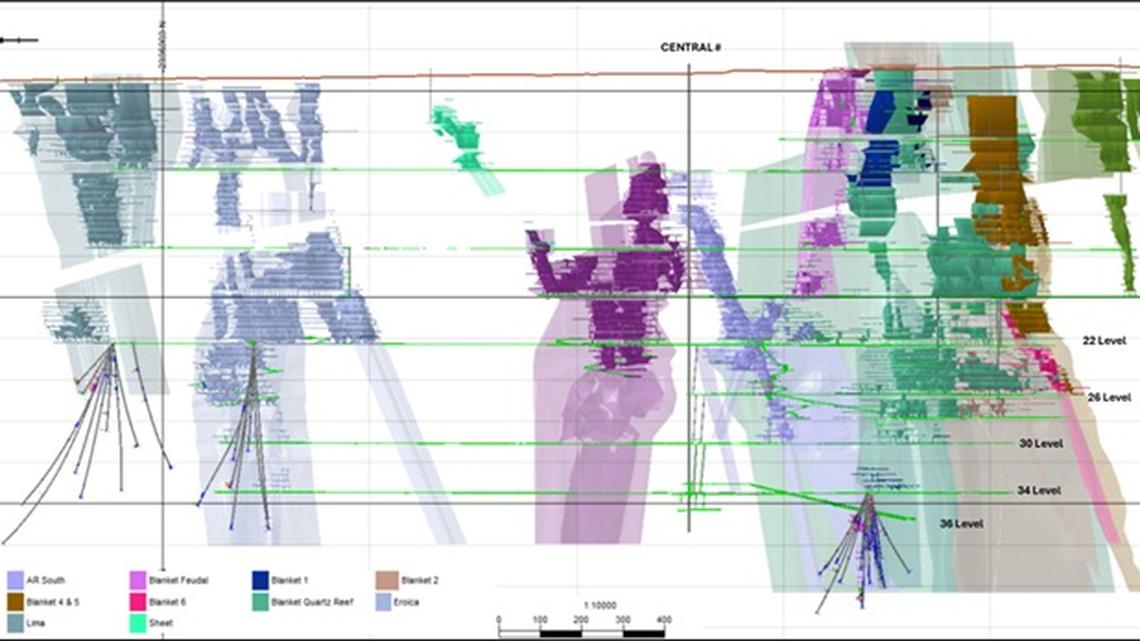Screen dimensions: 1140x641
Task: Expand details for the 36 Level label
Action: 961,521
